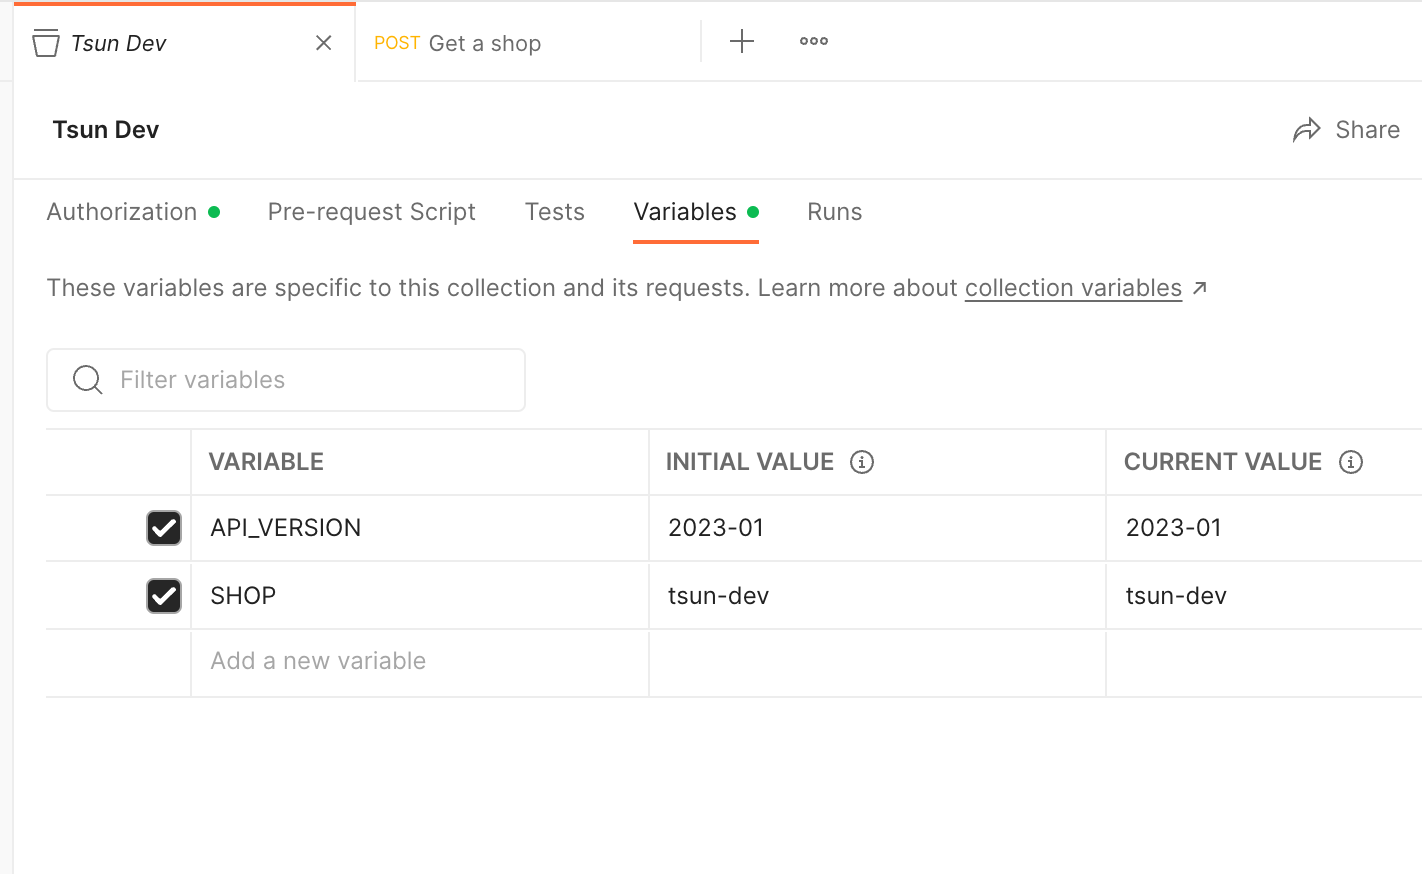This screenshot has width=1422, height=874.
Task: Select the Variables tab
Action: click(696, 212)
